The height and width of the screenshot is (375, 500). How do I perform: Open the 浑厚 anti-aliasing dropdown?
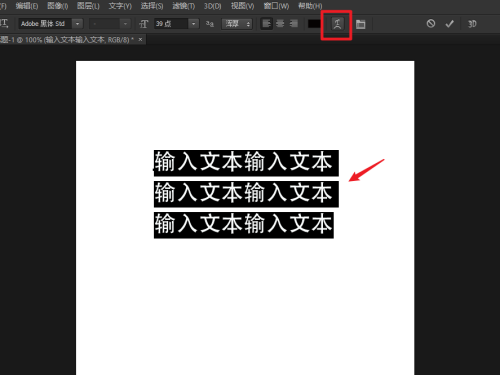coord(237,24)
